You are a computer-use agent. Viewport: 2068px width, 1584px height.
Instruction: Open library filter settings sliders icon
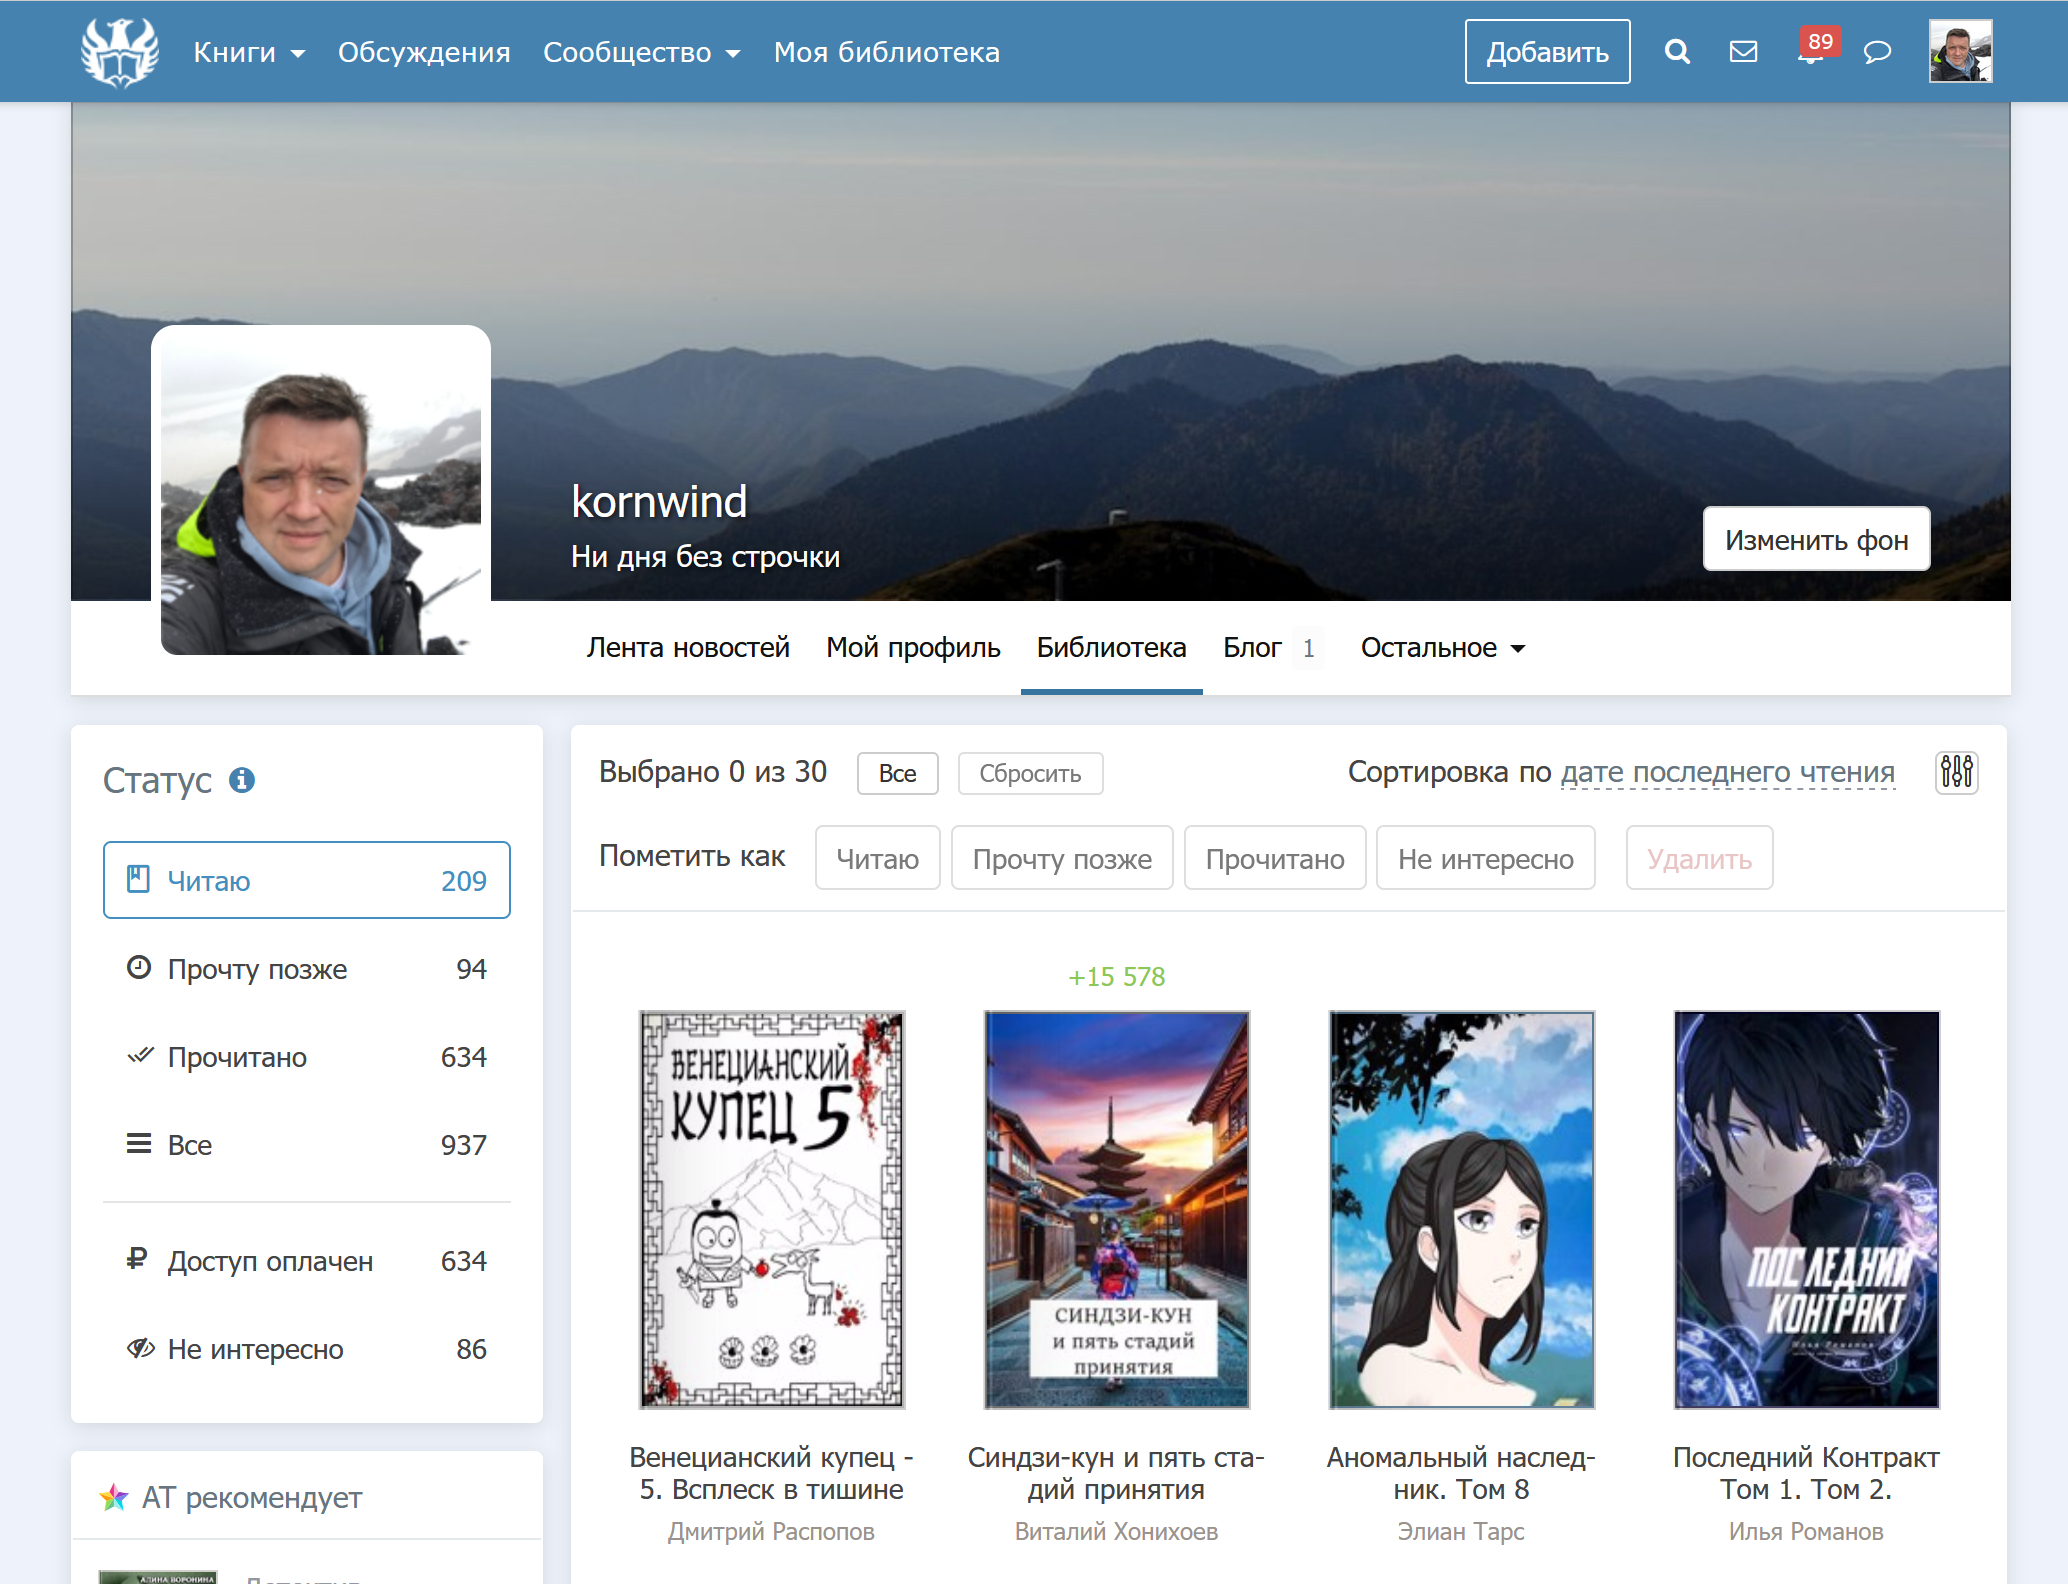pos(1956,772)
